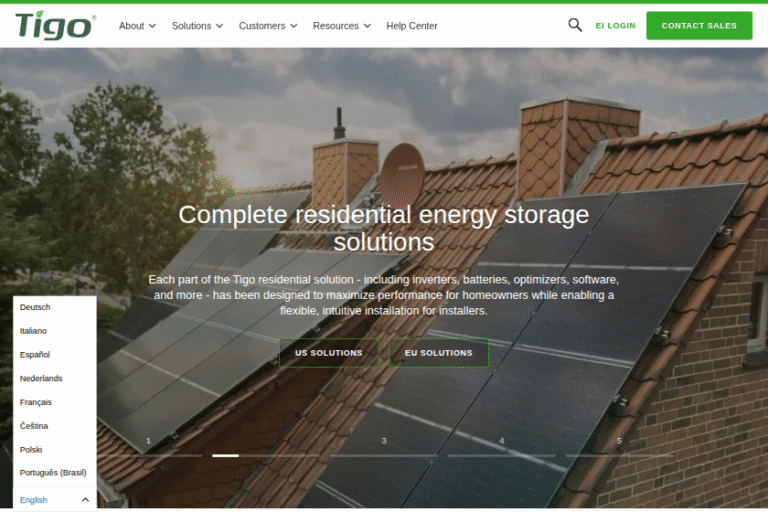Choose Español from the language list
This screenshot has width=768, height=512.
click(x=35, y=355)
